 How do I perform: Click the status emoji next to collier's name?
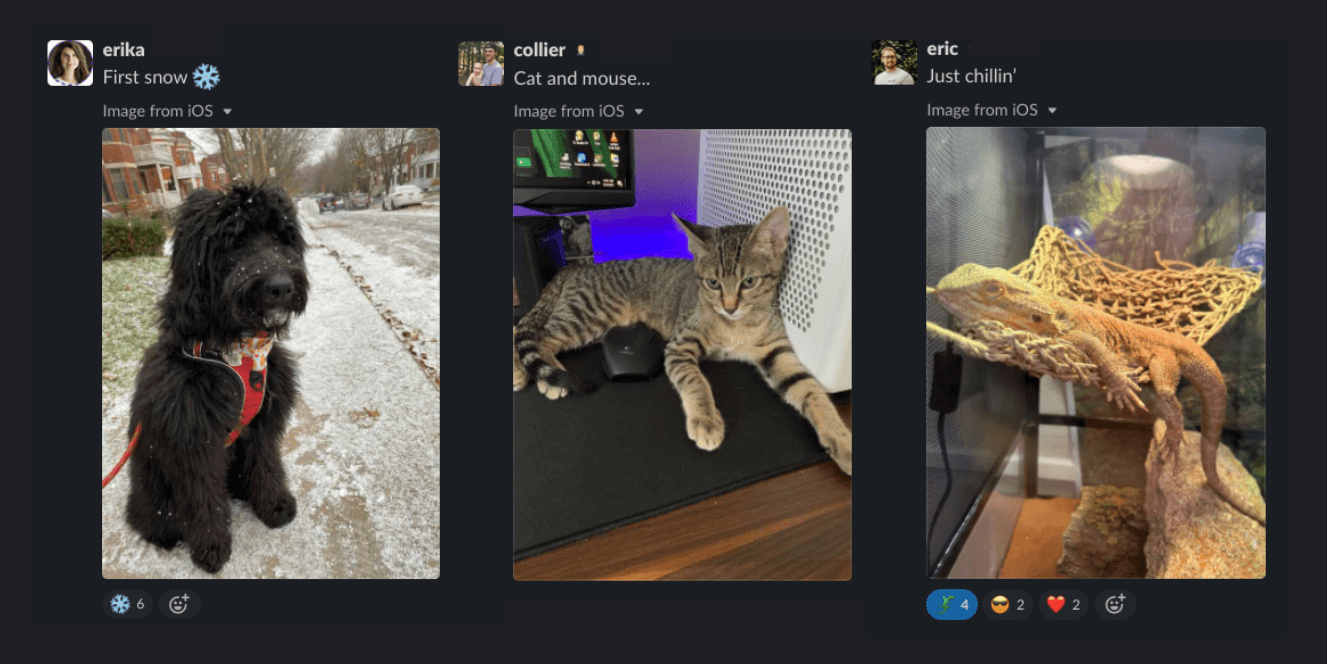click(x=580, y=50)
